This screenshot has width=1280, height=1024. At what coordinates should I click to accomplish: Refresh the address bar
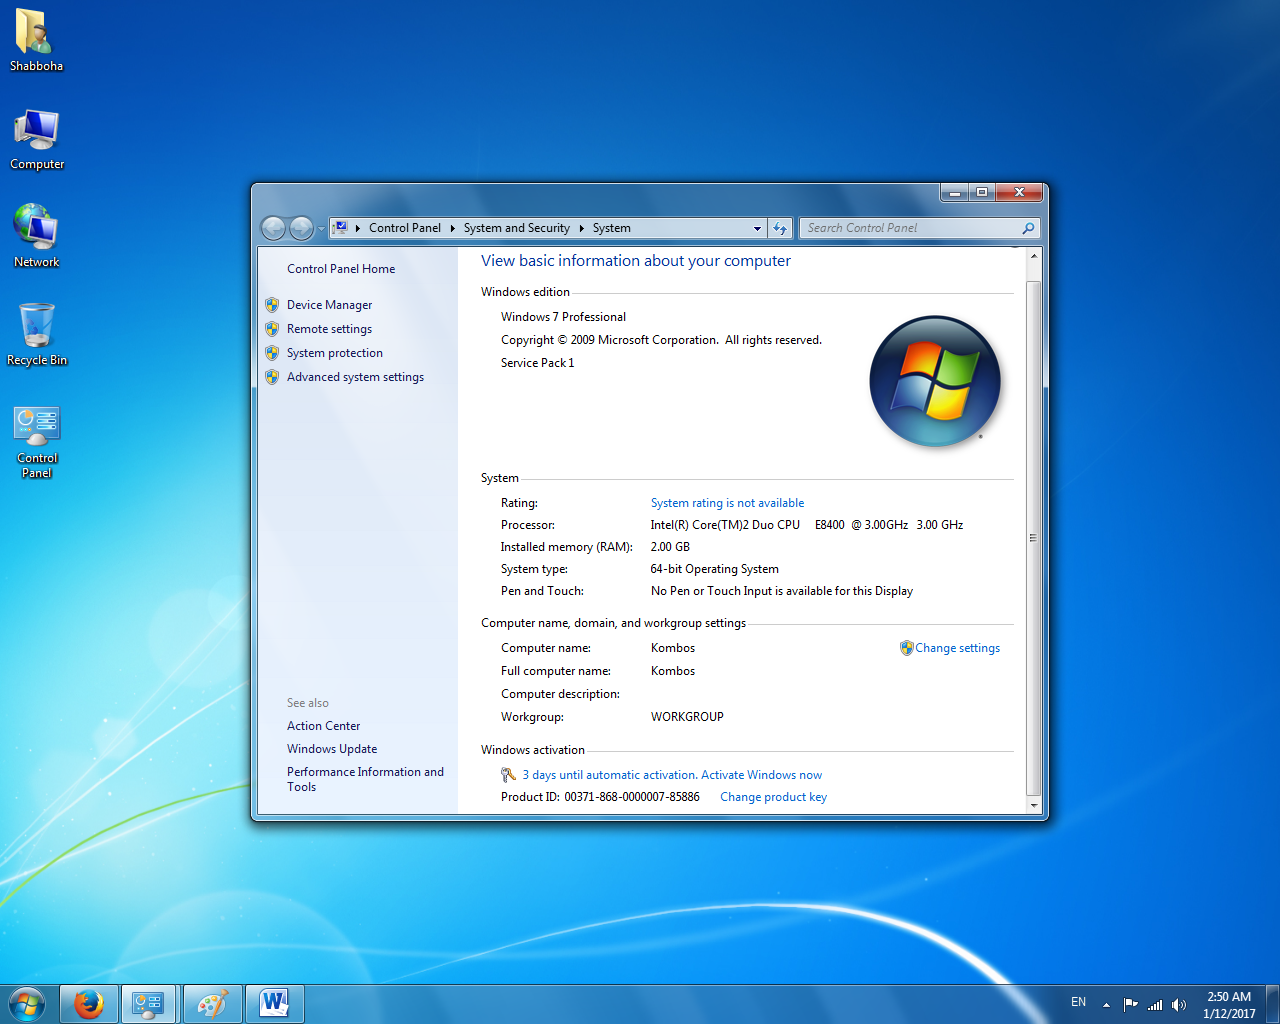point(780,228)
